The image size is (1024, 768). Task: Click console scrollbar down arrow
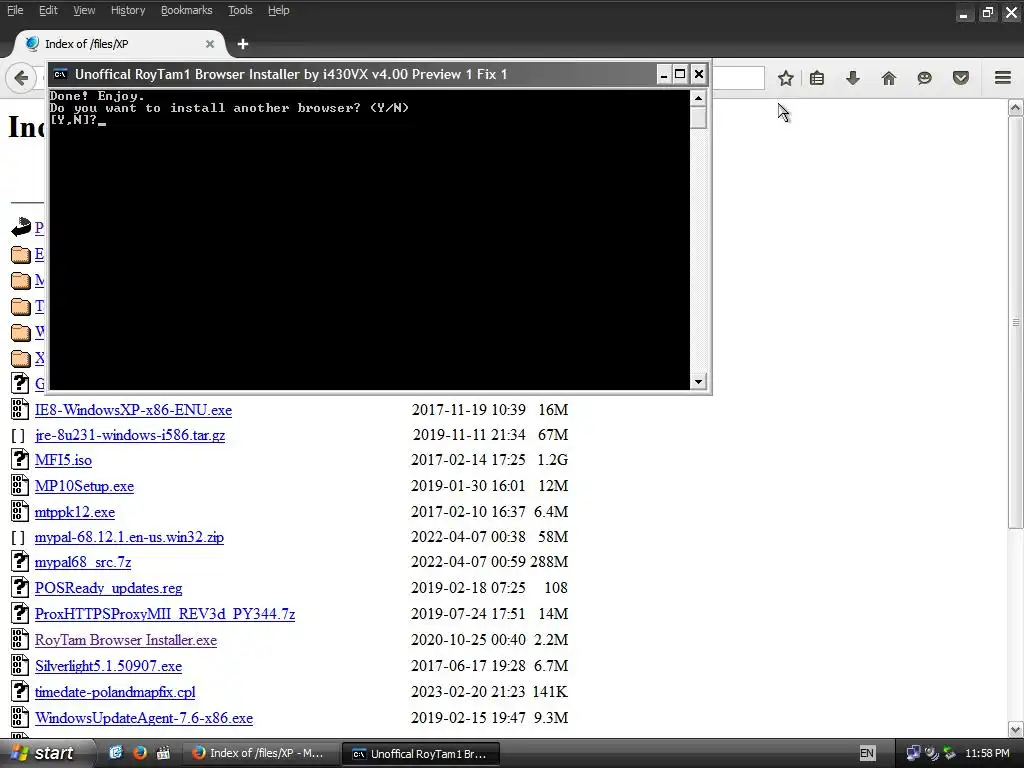coord(699,382)
